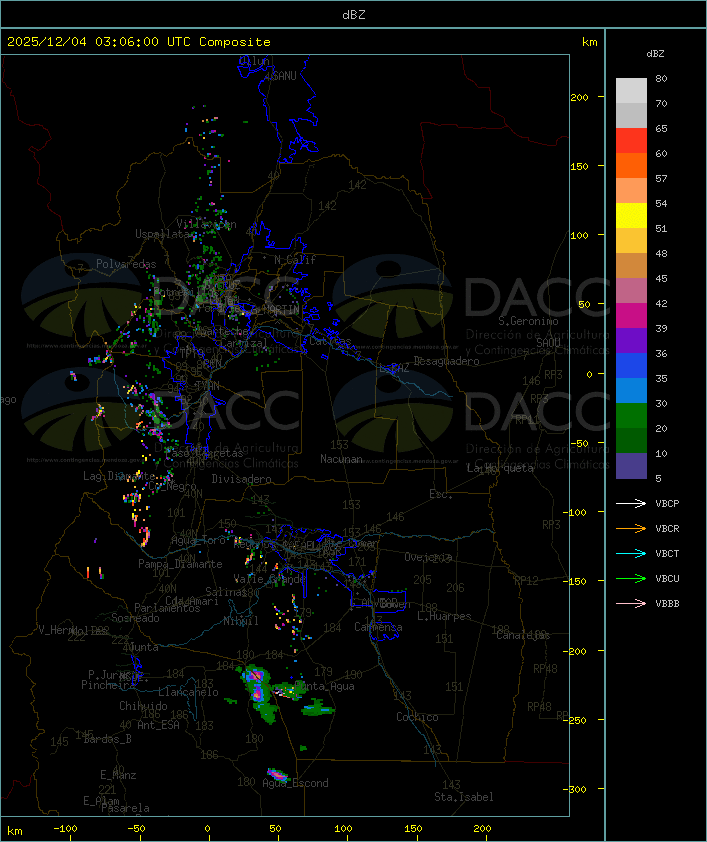The image size is (707, 842).
Task: Click the VBCT legend label
Action: tap(667, 553)
